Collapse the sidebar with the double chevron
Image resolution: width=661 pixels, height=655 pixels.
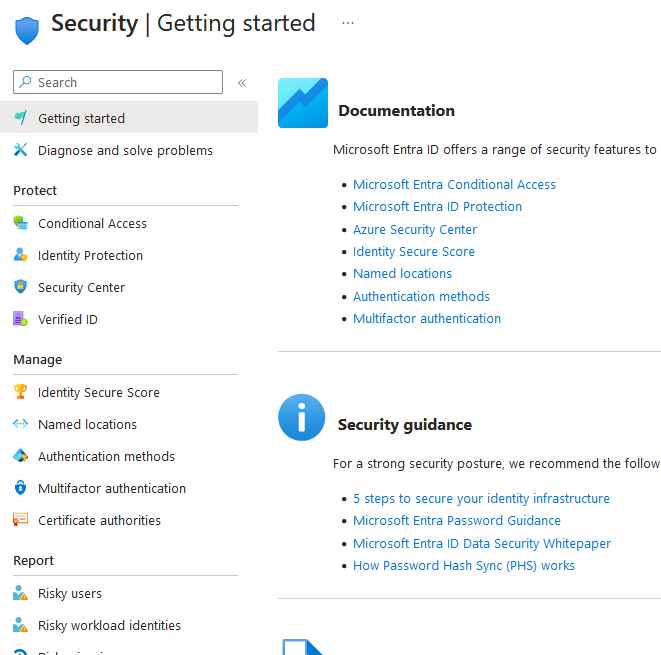242,83
